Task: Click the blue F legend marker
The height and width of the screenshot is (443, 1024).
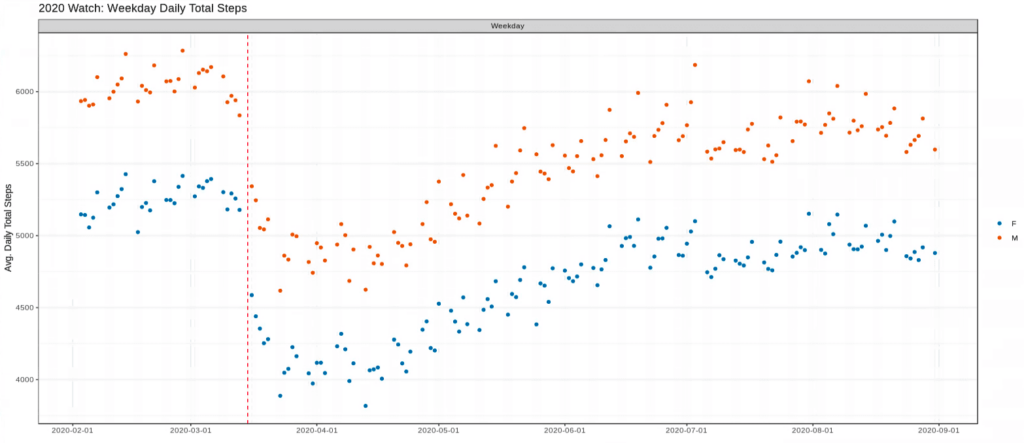Action: click(999, 223)
